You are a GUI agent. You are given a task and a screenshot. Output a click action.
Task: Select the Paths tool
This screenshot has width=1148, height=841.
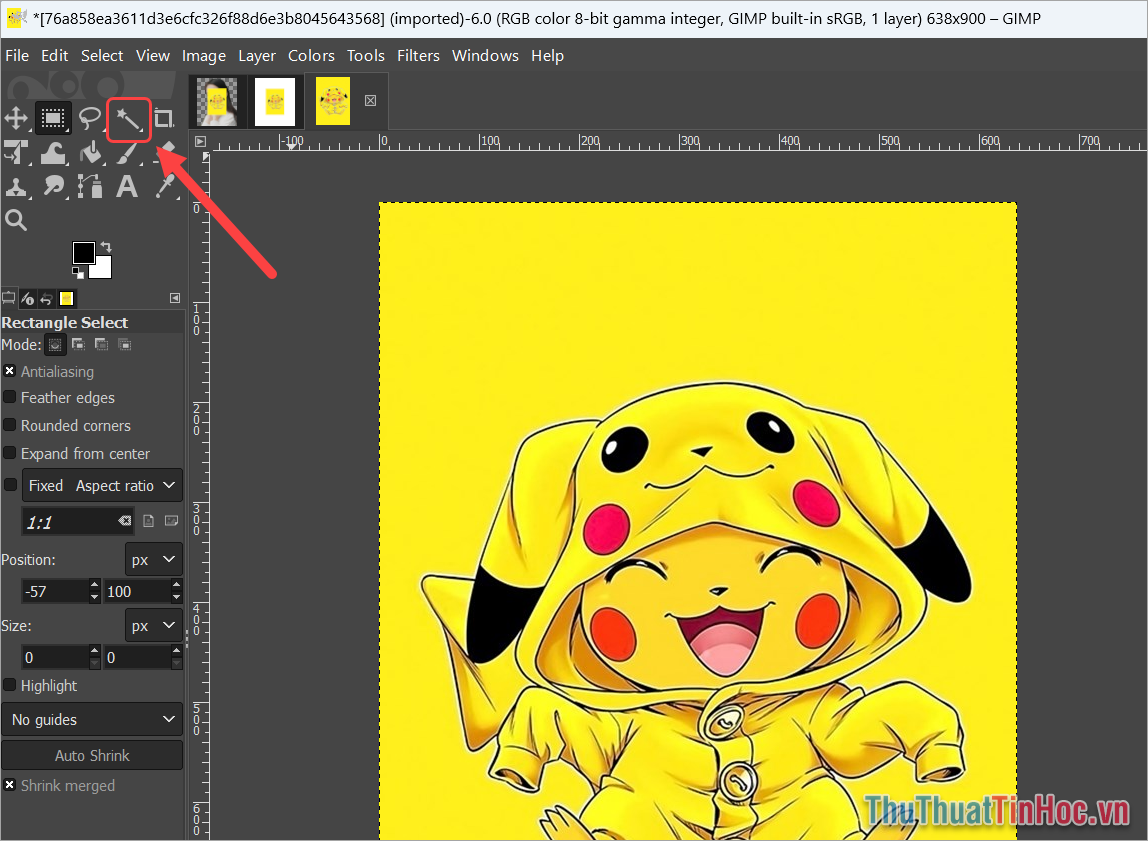pyautogui.click(x=90, y=186)
